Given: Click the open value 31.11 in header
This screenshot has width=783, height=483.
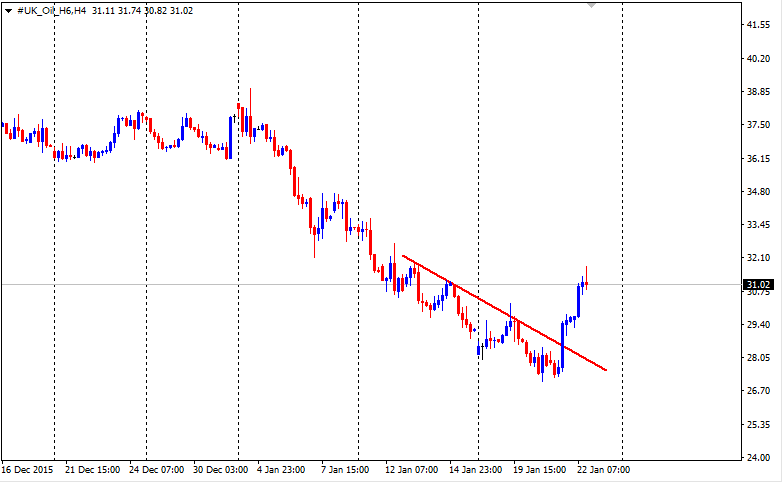Looking at the screenshot, I should pos(103,10).
